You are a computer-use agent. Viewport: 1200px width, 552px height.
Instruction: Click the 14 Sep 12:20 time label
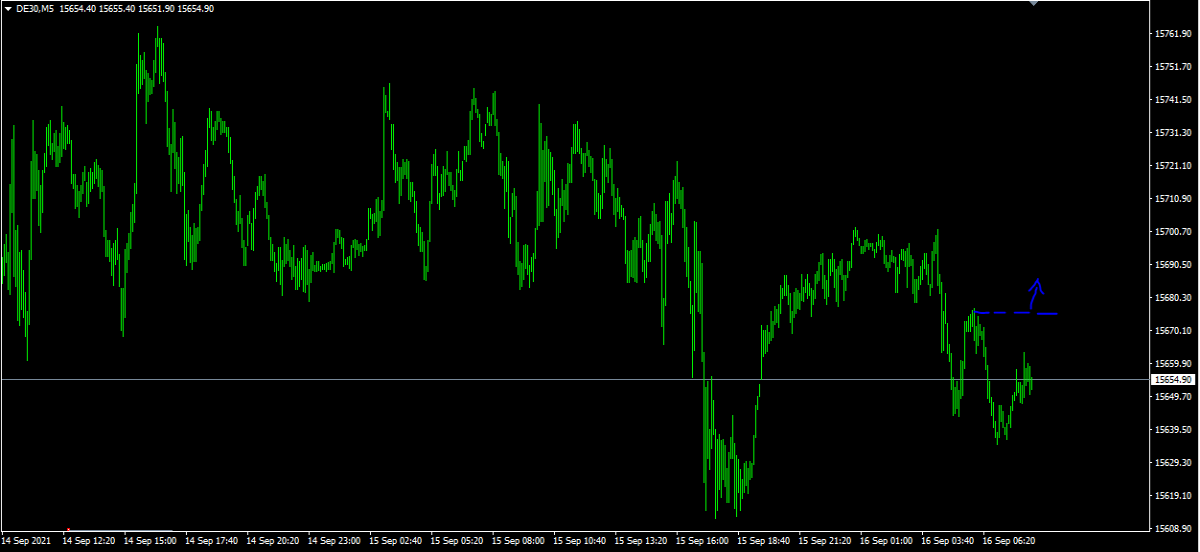tap(89, 541)
